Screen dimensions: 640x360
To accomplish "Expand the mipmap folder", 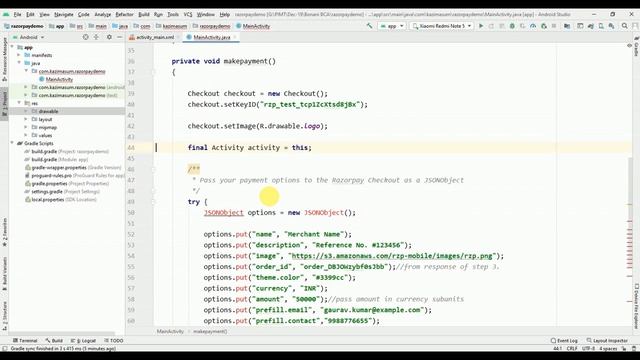I will tap(26, 127).
